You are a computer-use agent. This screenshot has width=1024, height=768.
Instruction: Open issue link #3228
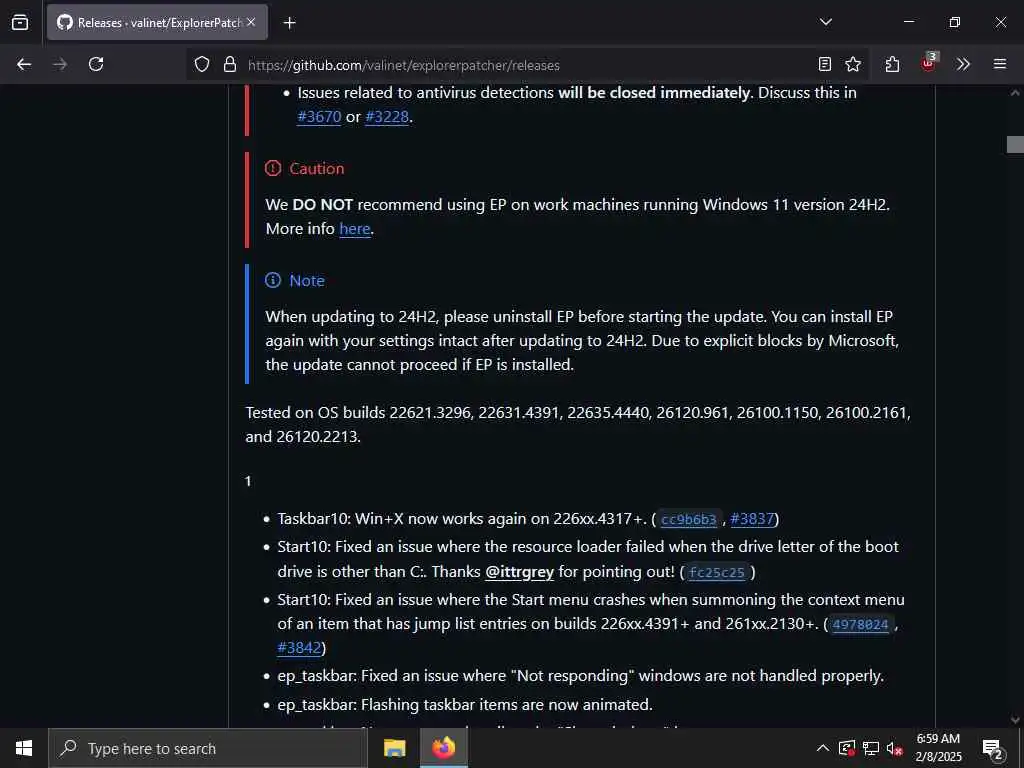click(387, 117)
